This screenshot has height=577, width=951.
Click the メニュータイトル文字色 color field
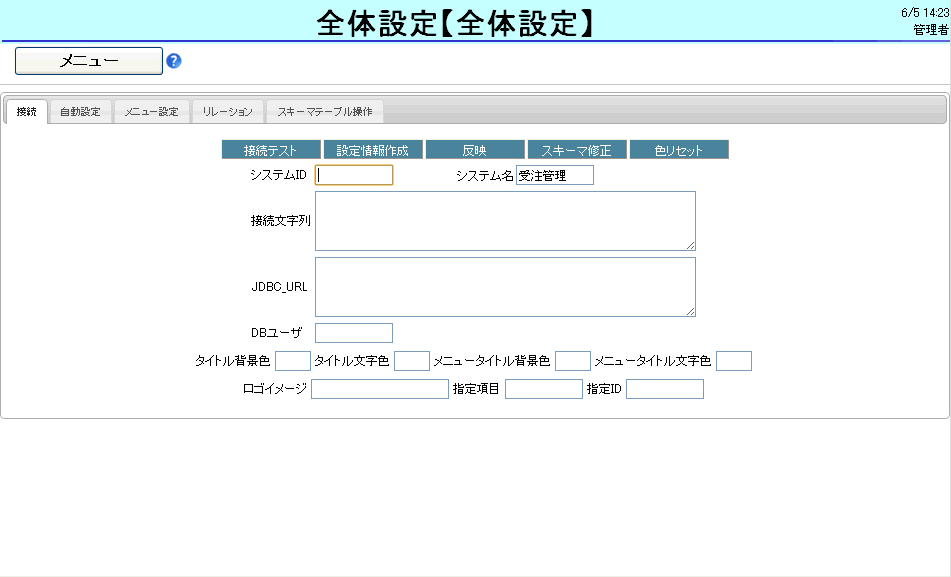point(733,361)
